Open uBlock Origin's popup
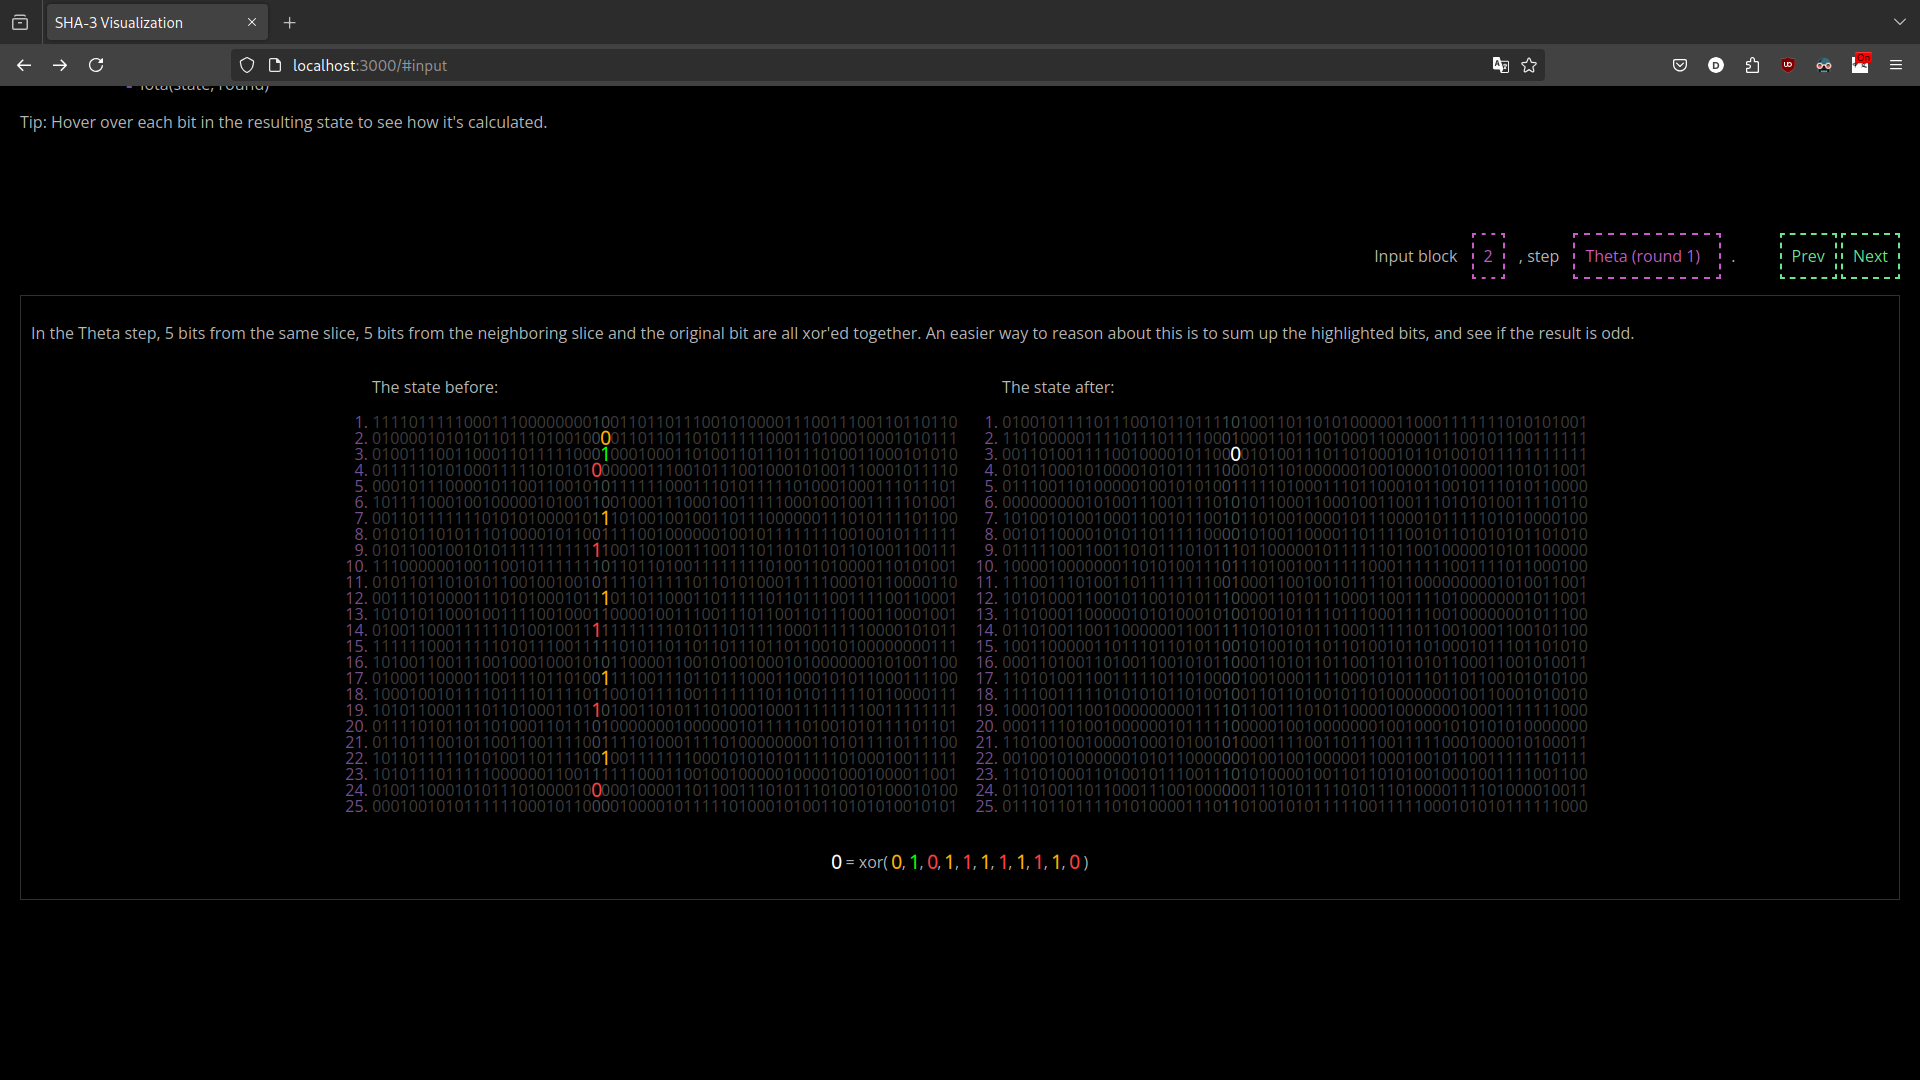Image resolution: width=1920 pixels, height=1080 pixels. [x=1788, y=65]
